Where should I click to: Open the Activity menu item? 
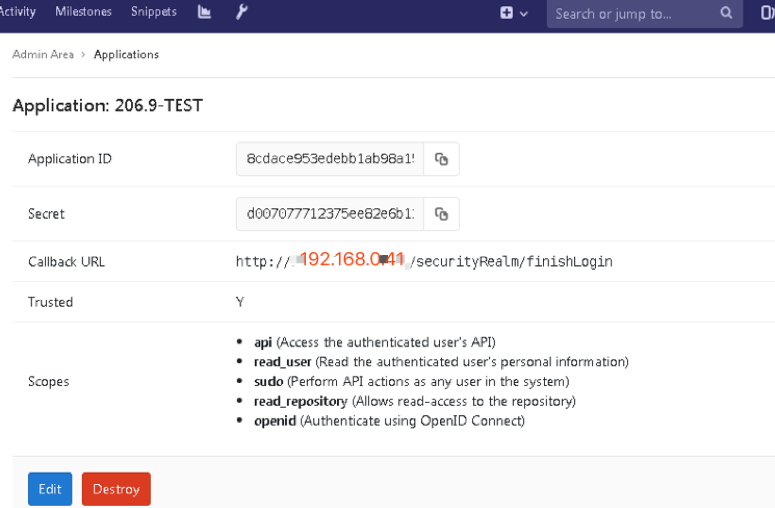click(18, 12)
